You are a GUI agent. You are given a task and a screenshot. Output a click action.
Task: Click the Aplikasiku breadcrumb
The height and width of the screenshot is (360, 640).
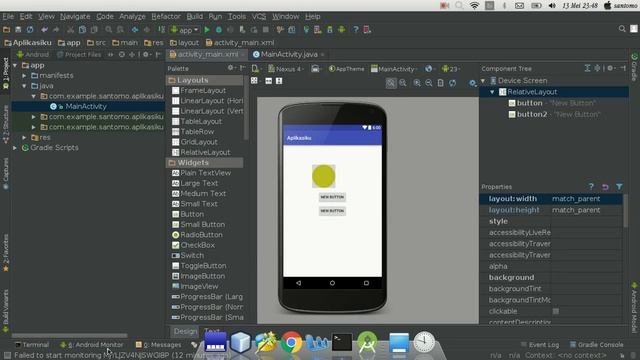tap(28, 42)
